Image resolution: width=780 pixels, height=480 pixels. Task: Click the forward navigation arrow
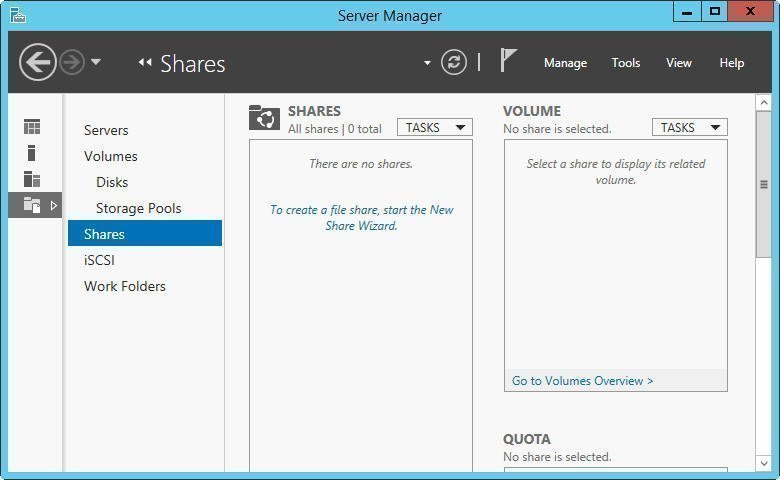click(x=72, y=63)
